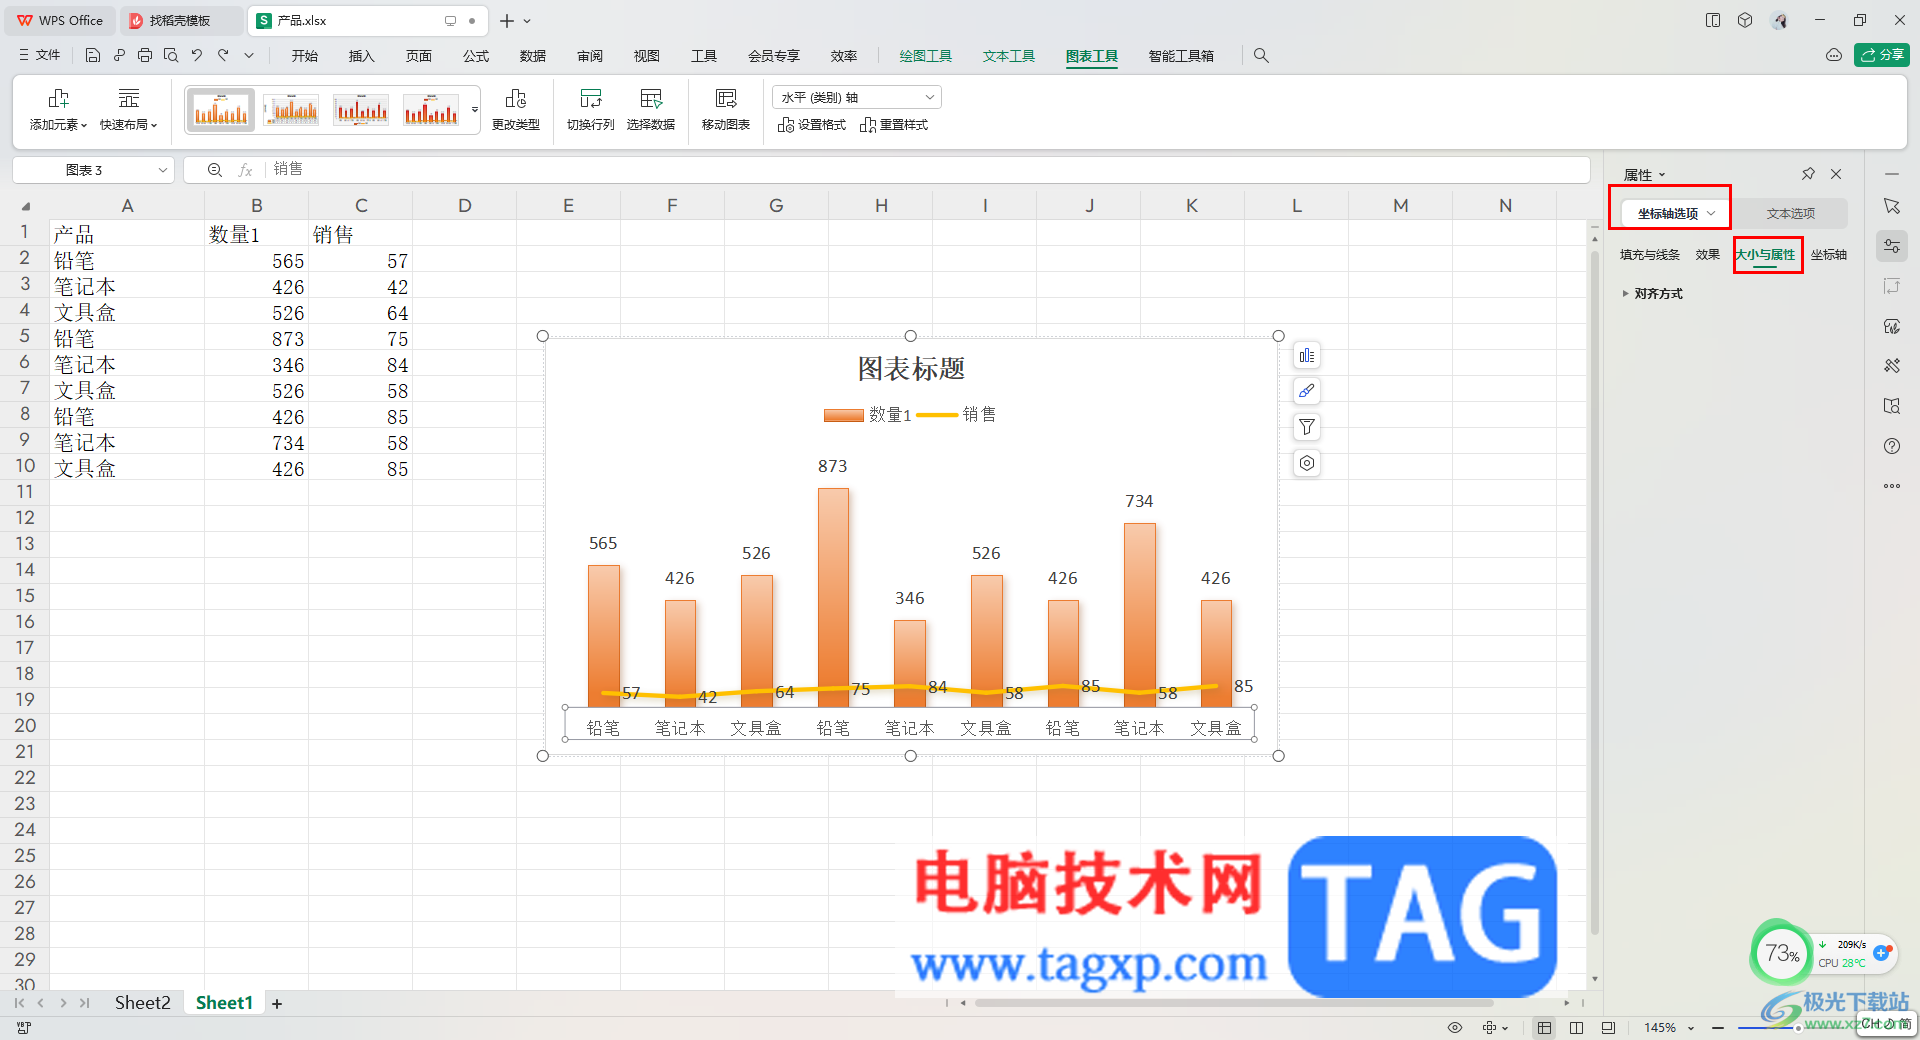Select the fourth chart style thumbnail
The width and height of the screenshot is (1920, 1040).
click(x=431, y=110)
